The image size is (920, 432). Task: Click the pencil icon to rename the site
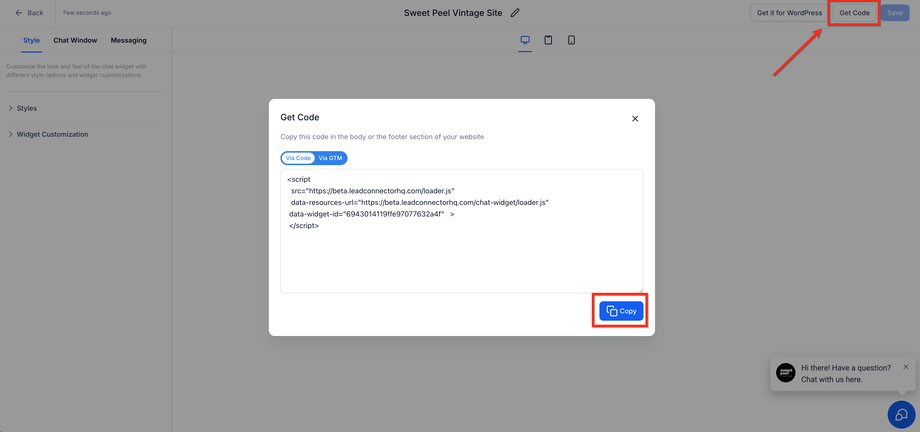pyautogui.click(x=515, y=13)
